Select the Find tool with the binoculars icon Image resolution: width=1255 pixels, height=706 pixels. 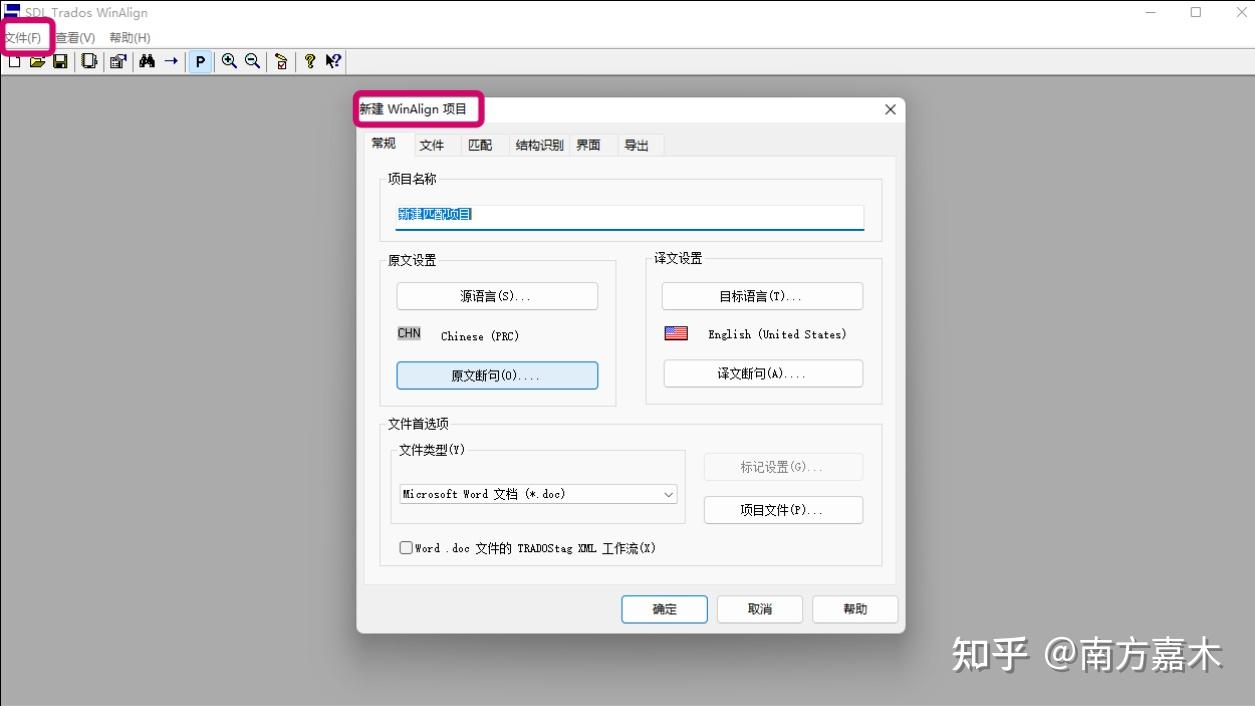pos(147,61)
